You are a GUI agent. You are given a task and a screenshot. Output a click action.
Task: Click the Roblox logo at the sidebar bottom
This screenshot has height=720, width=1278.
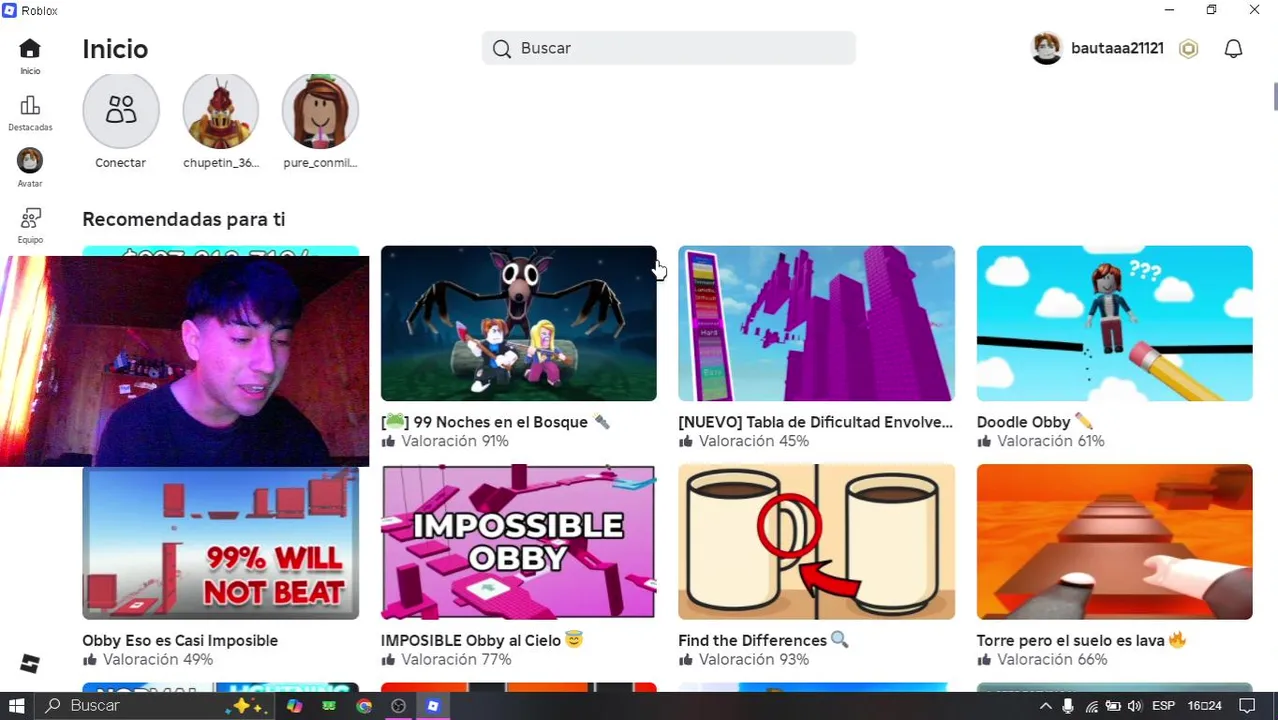click(x=30, y=664)
